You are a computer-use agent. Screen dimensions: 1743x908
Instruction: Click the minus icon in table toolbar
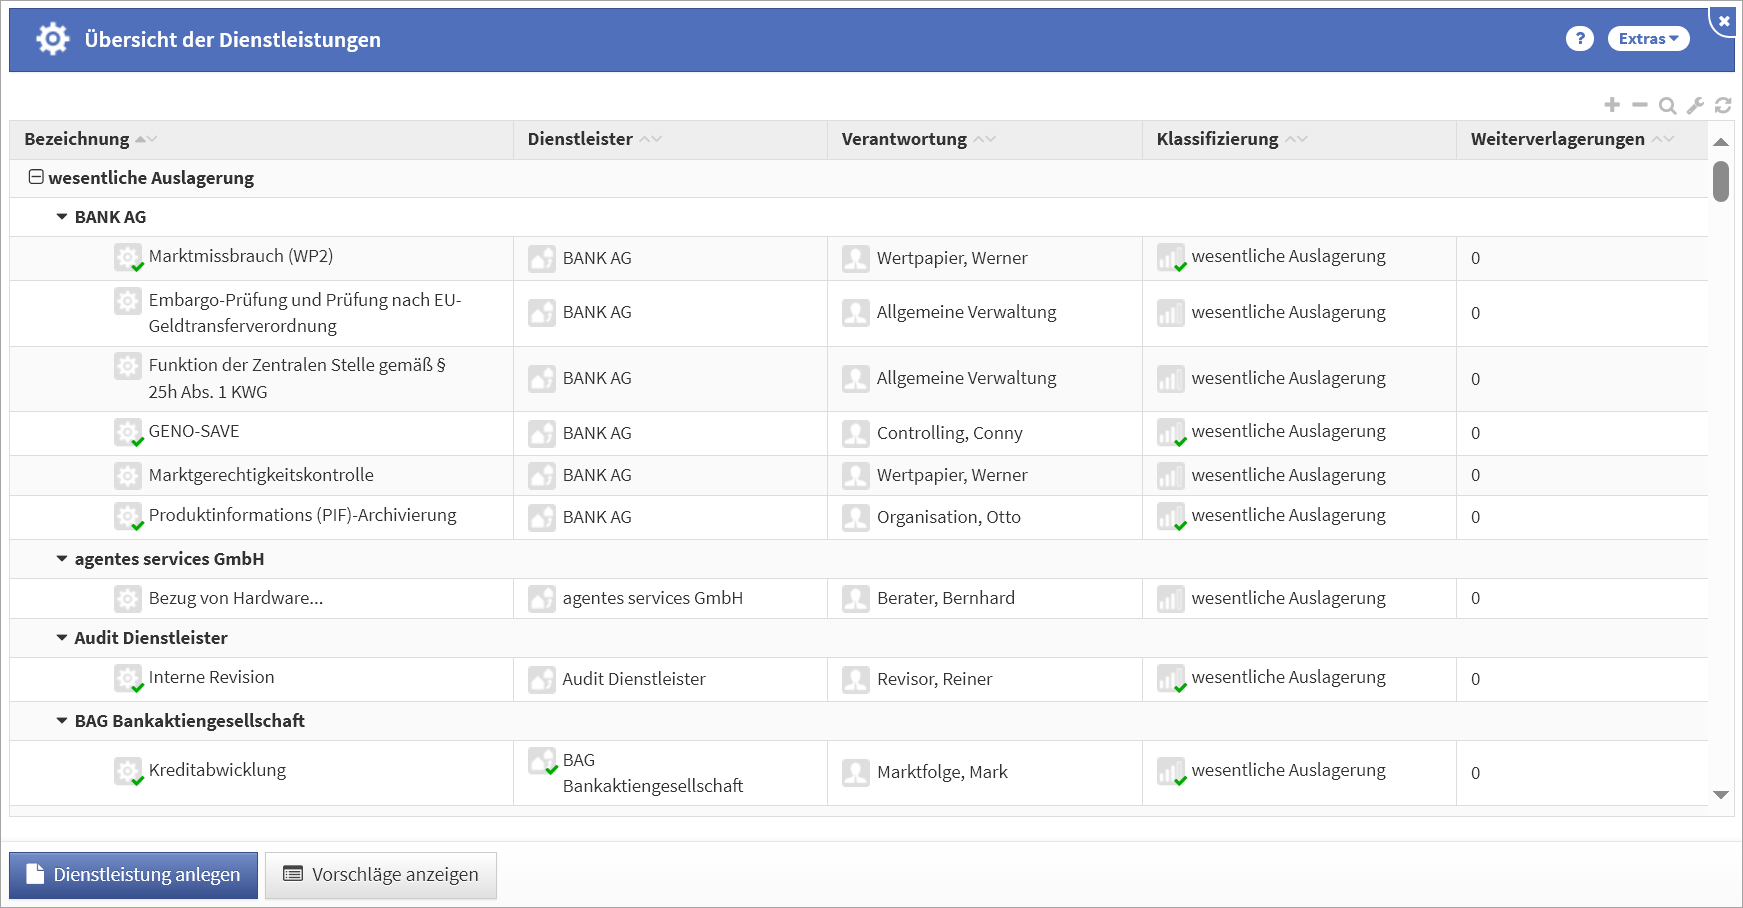pos(1639,105)
